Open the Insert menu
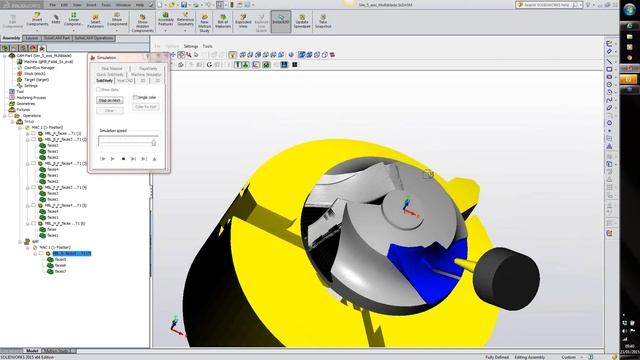Viewport: 640px width, 360px height. point(91,5)
